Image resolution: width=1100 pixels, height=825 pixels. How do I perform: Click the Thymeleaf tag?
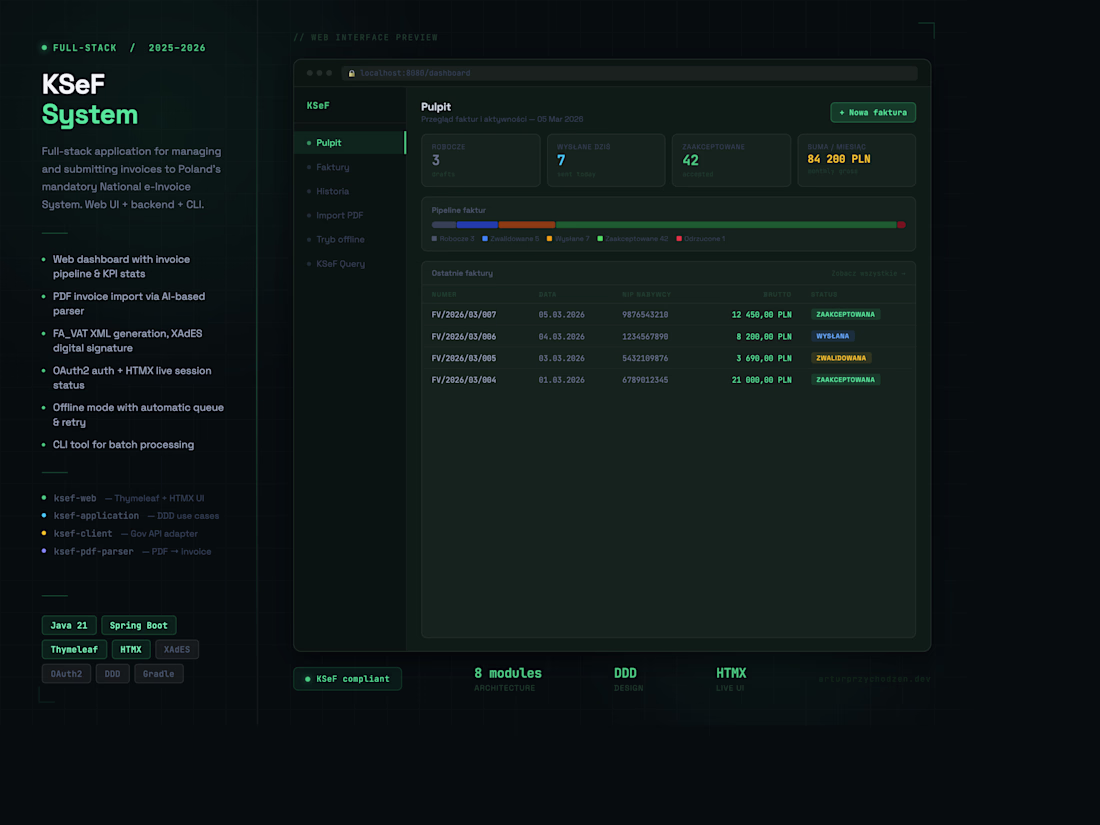tap(74, 650)
